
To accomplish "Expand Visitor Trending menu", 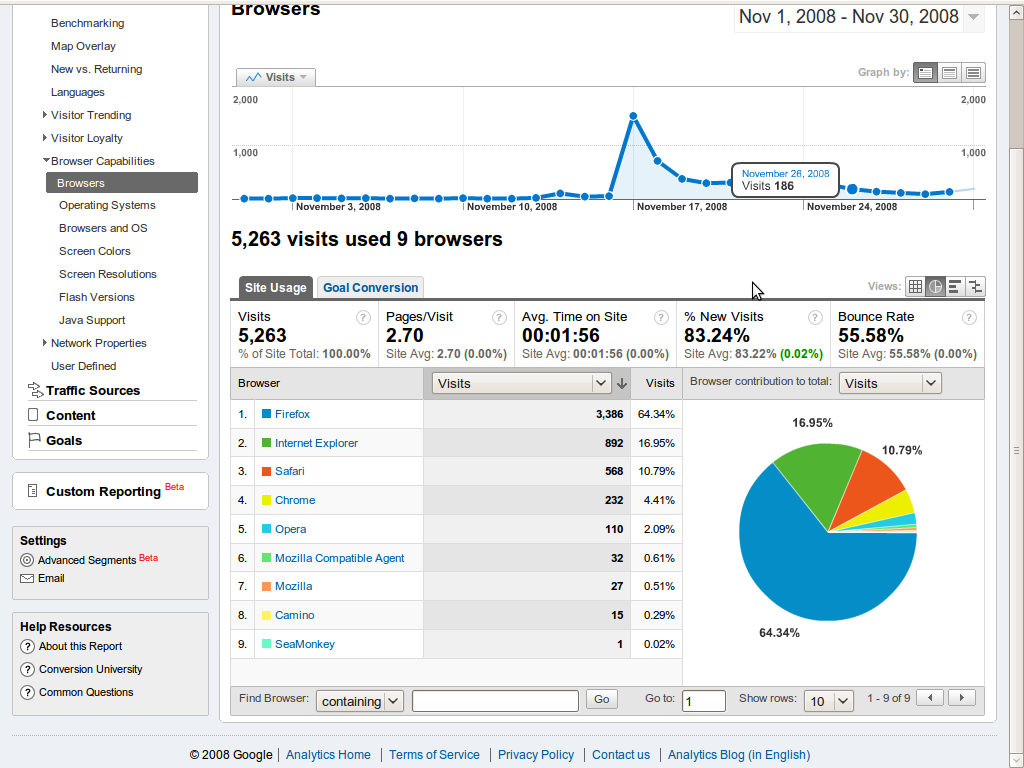I will pos(44,115).
